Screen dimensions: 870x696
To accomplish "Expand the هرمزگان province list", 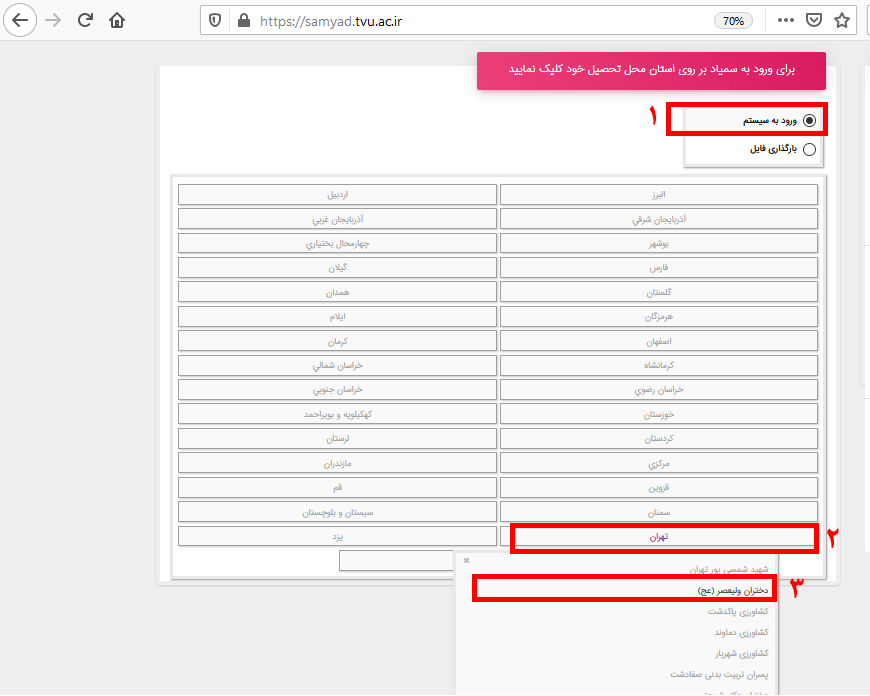I will (x=659, y=317).
